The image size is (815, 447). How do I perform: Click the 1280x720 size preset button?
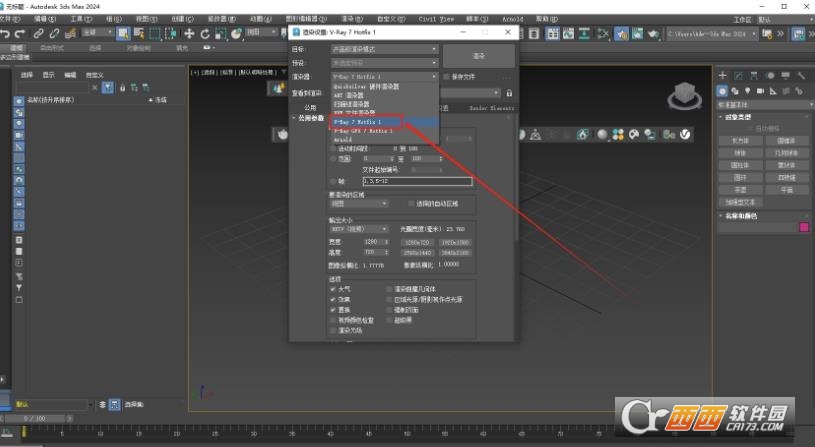tap(417, 242)
